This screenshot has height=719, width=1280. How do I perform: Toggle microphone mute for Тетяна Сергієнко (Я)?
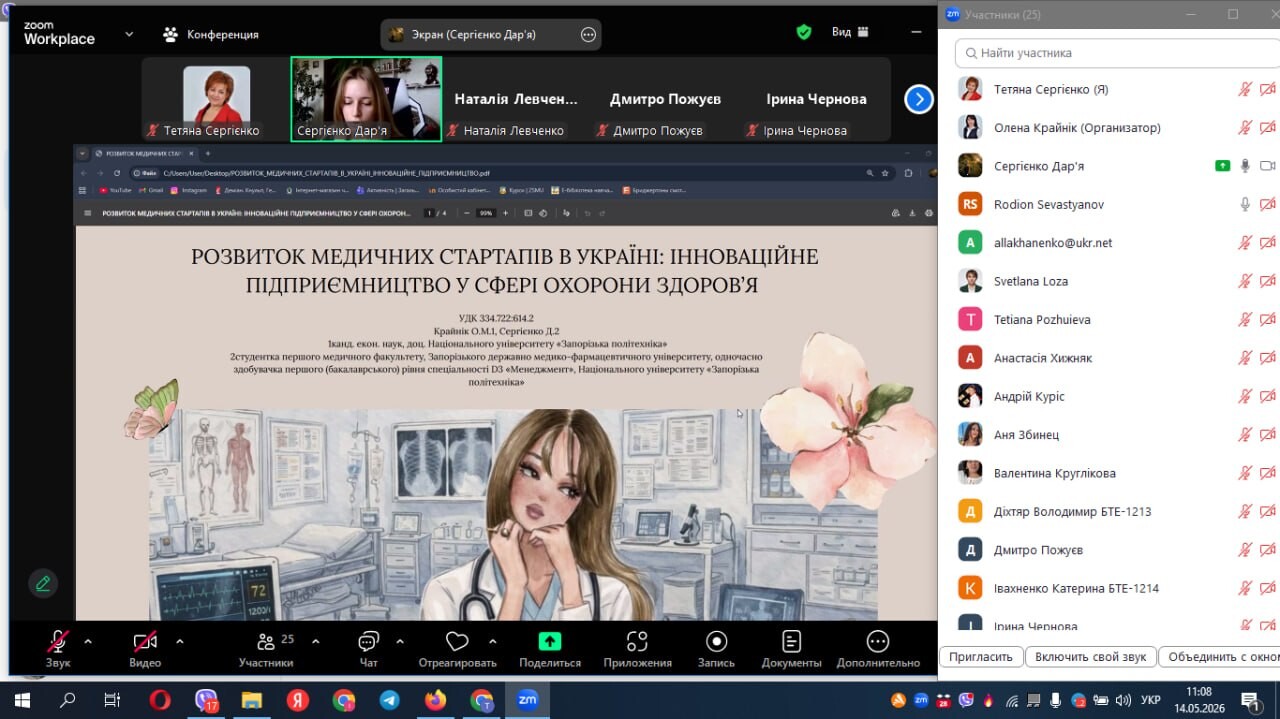(1245, 89)
